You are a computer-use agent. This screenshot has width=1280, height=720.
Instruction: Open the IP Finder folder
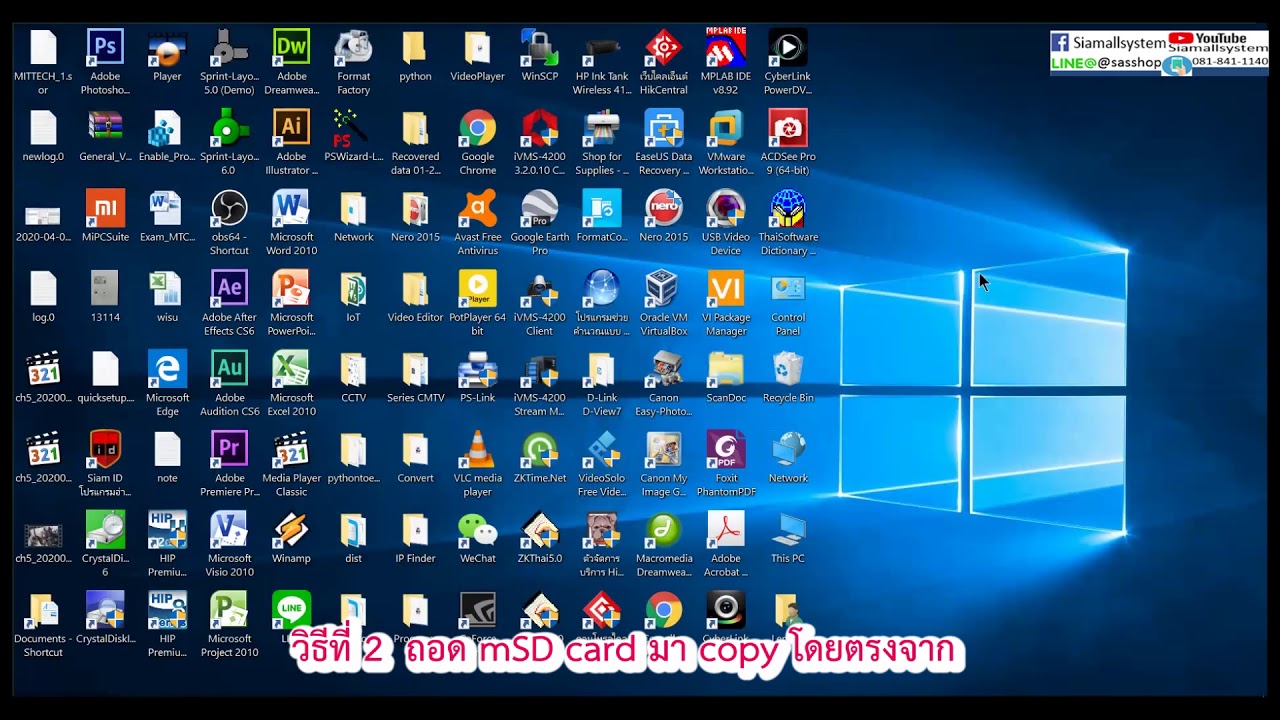(x=415, y=530)
